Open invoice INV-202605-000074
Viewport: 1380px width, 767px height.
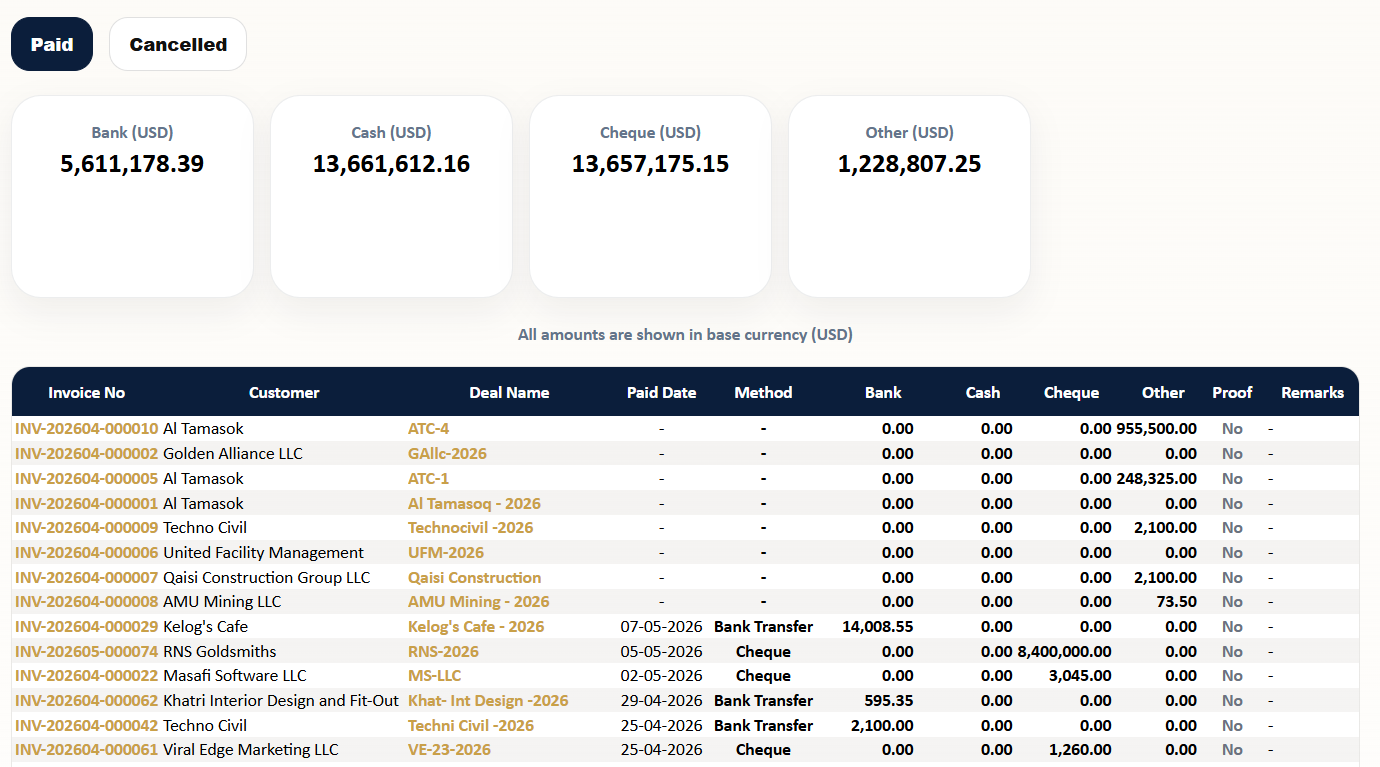pos(87,652)
